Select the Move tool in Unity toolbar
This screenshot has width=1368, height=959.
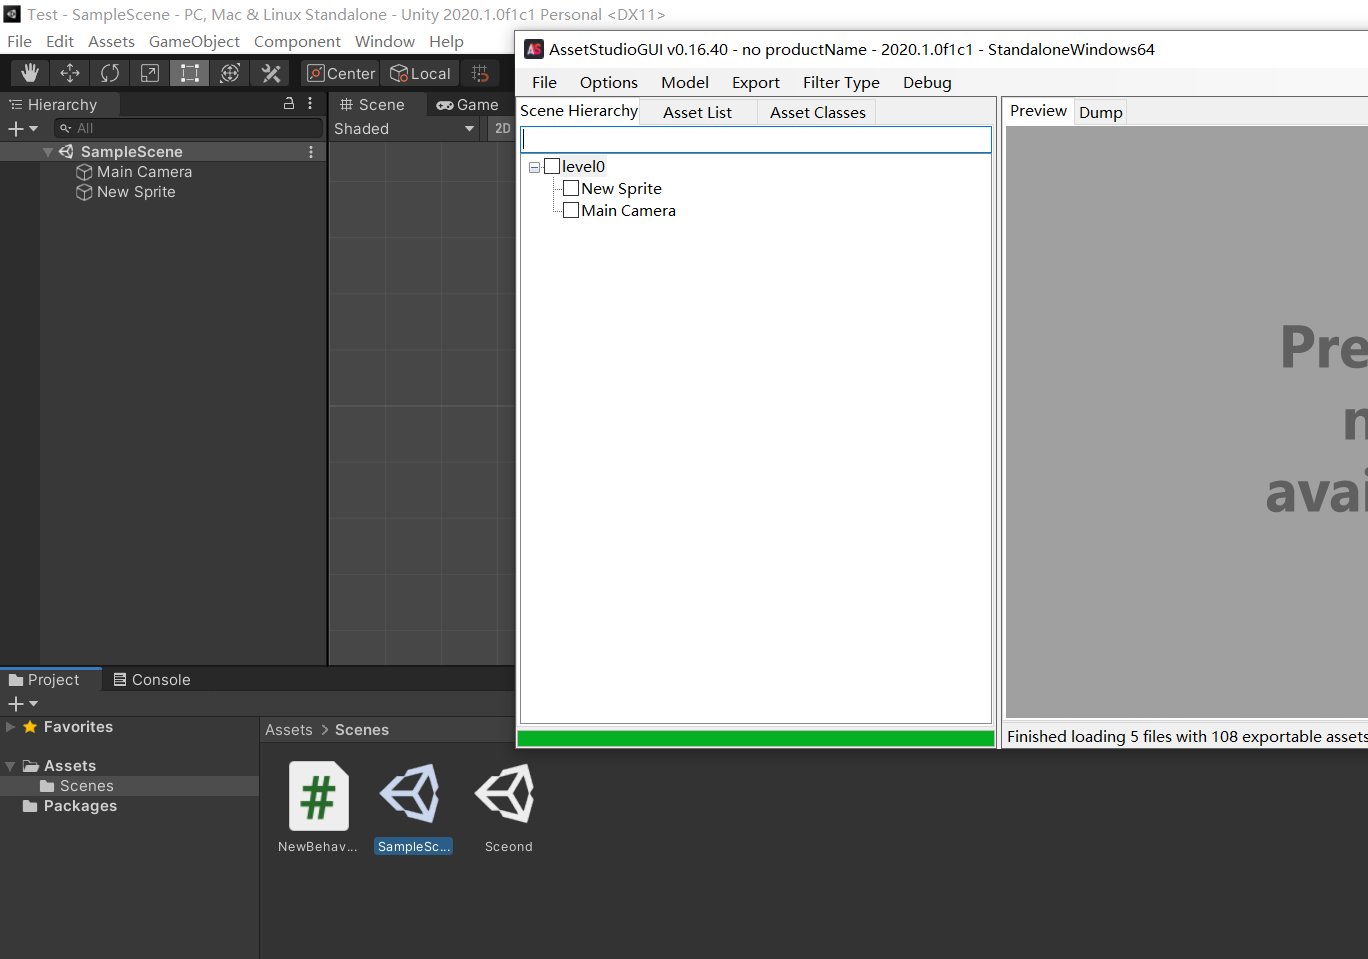70,73
